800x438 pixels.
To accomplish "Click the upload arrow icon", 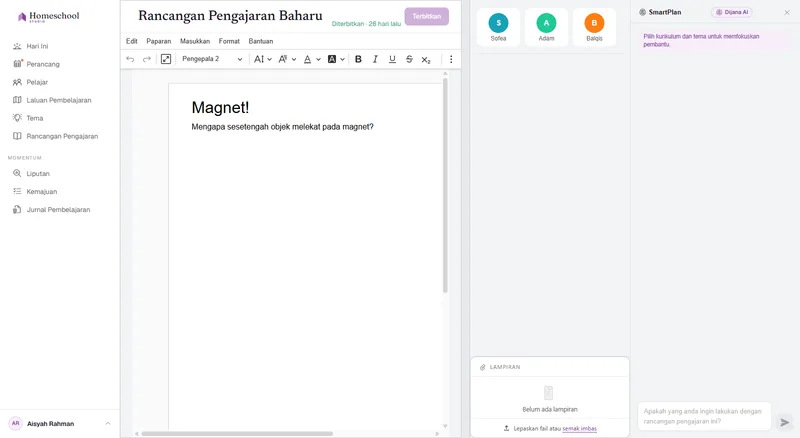I will pyautogui.click(x=506, y=428).
